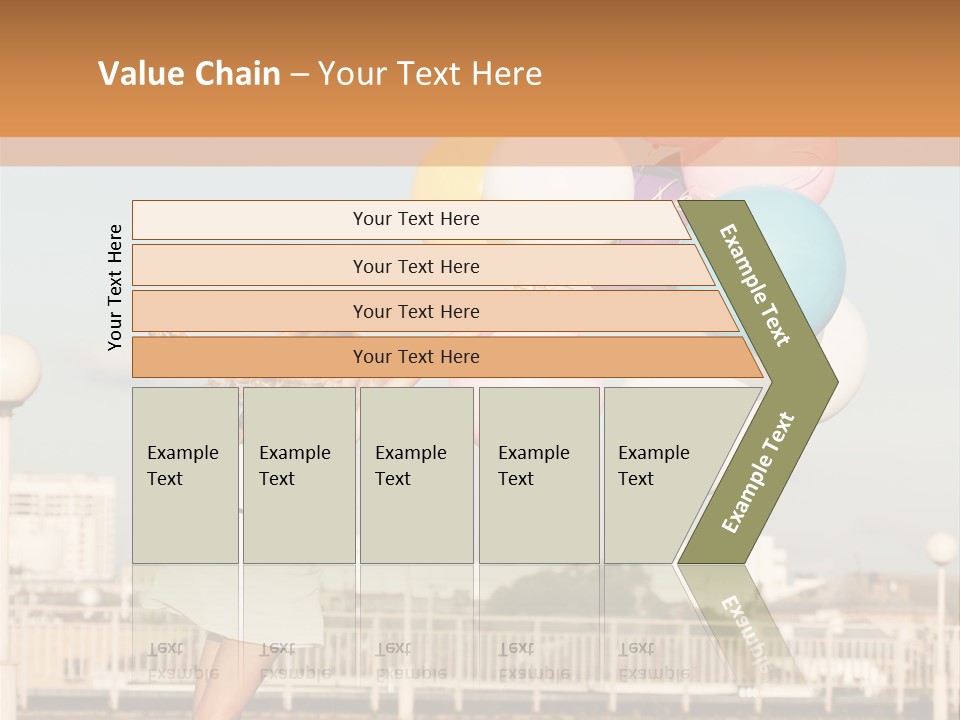Select the third horizontal "Your Text Here" bar

click(415, 311)
